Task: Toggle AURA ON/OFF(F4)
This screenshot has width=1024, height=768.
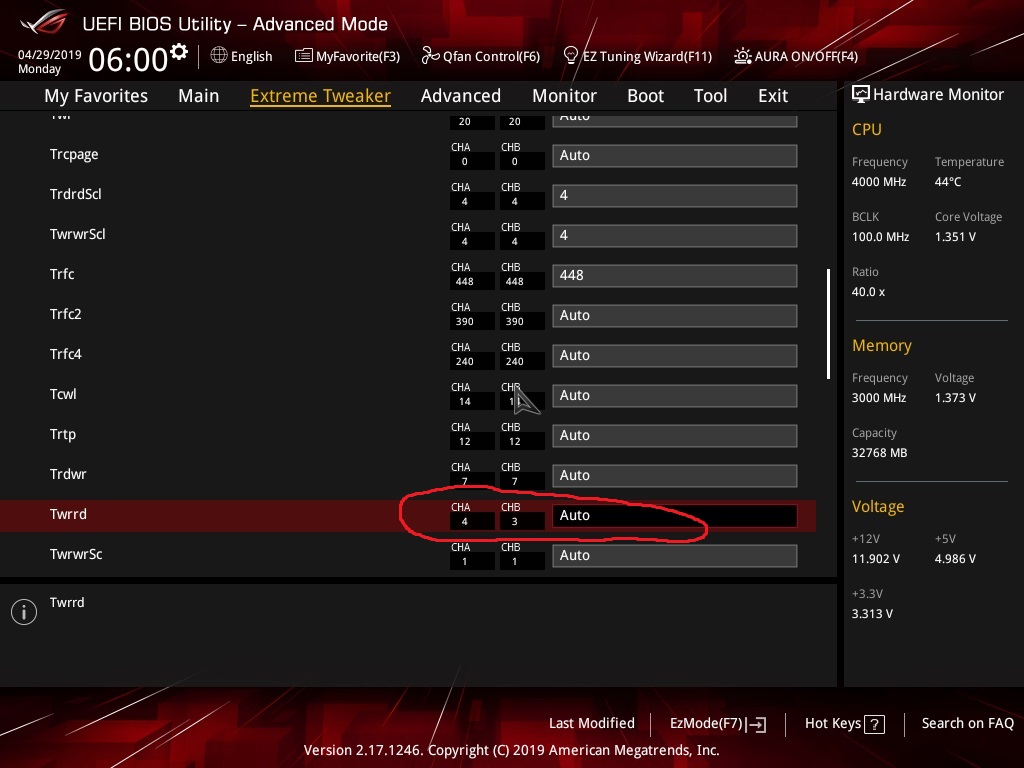Action: (x=806, y=56)
